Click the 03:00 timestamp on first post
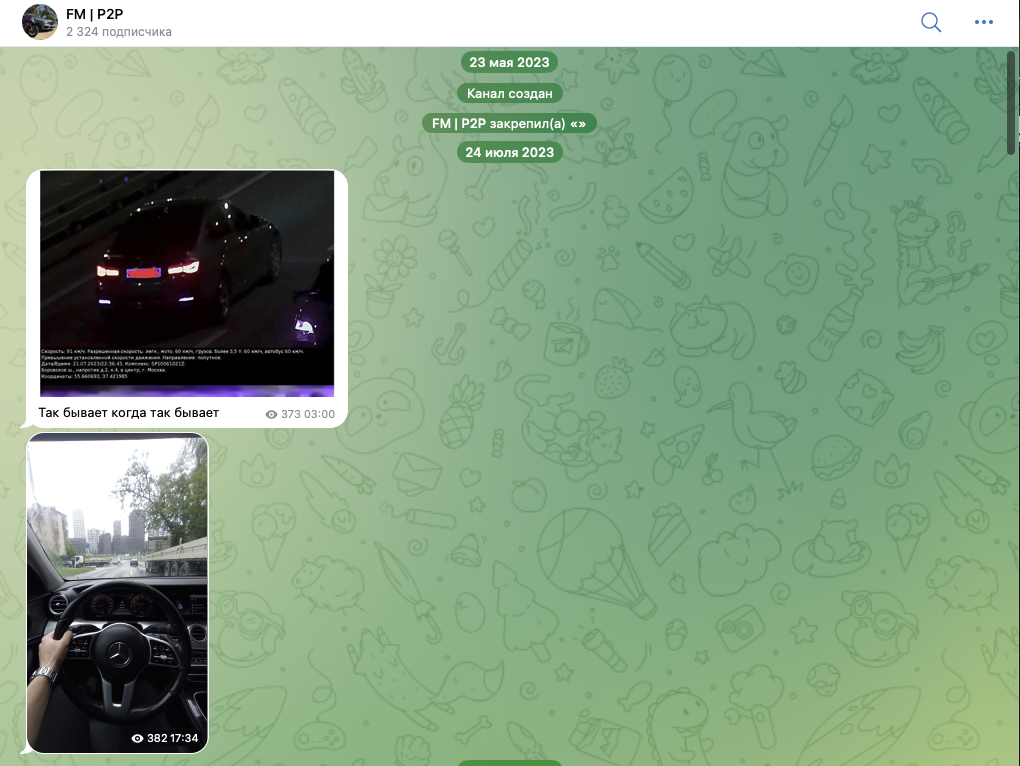 [320, 414]
